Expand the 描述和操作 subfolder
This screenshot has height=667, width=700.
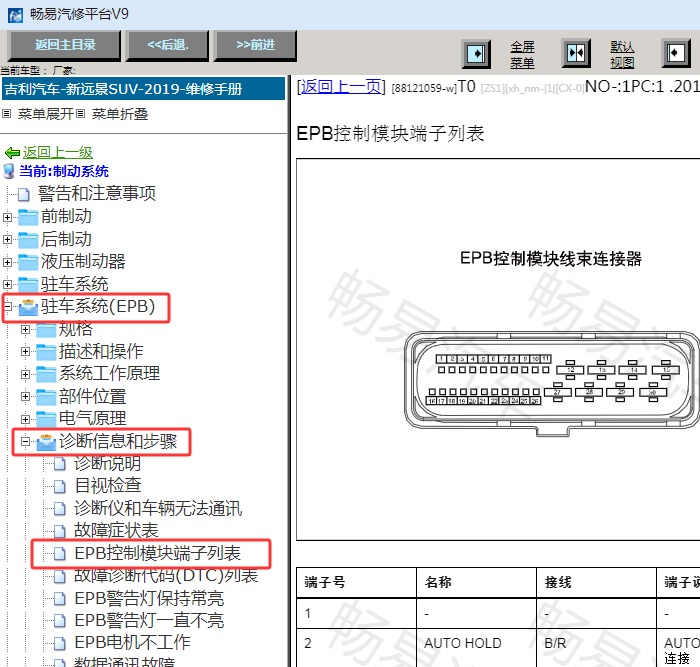pos(25,352)
